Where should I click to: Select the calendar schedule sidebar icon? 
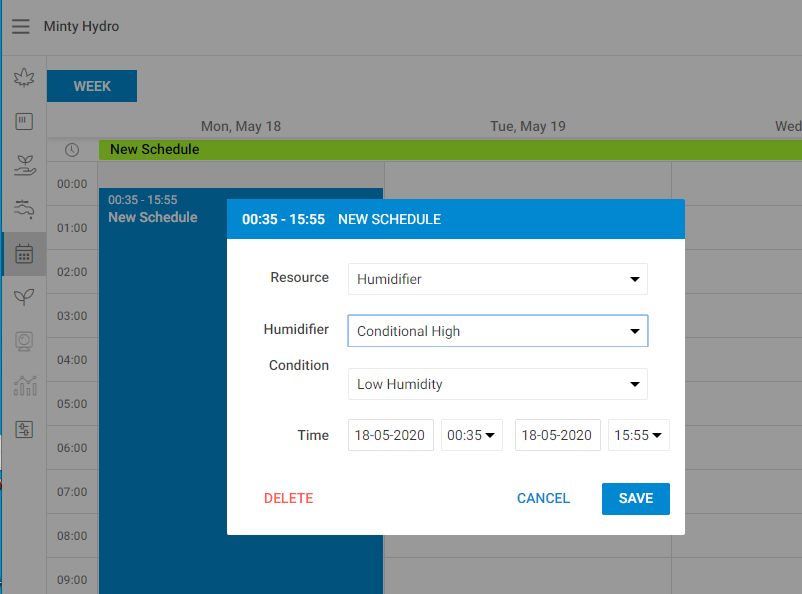click(24, 254)
